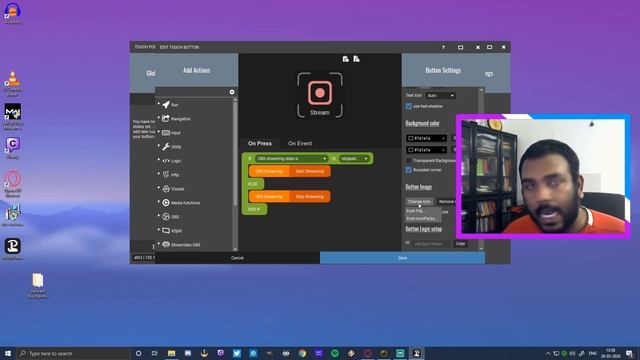Show hidden system tray icons chevron
Image resolution: width=640 pixels, height=360 pixels.
tap(548, 353)
